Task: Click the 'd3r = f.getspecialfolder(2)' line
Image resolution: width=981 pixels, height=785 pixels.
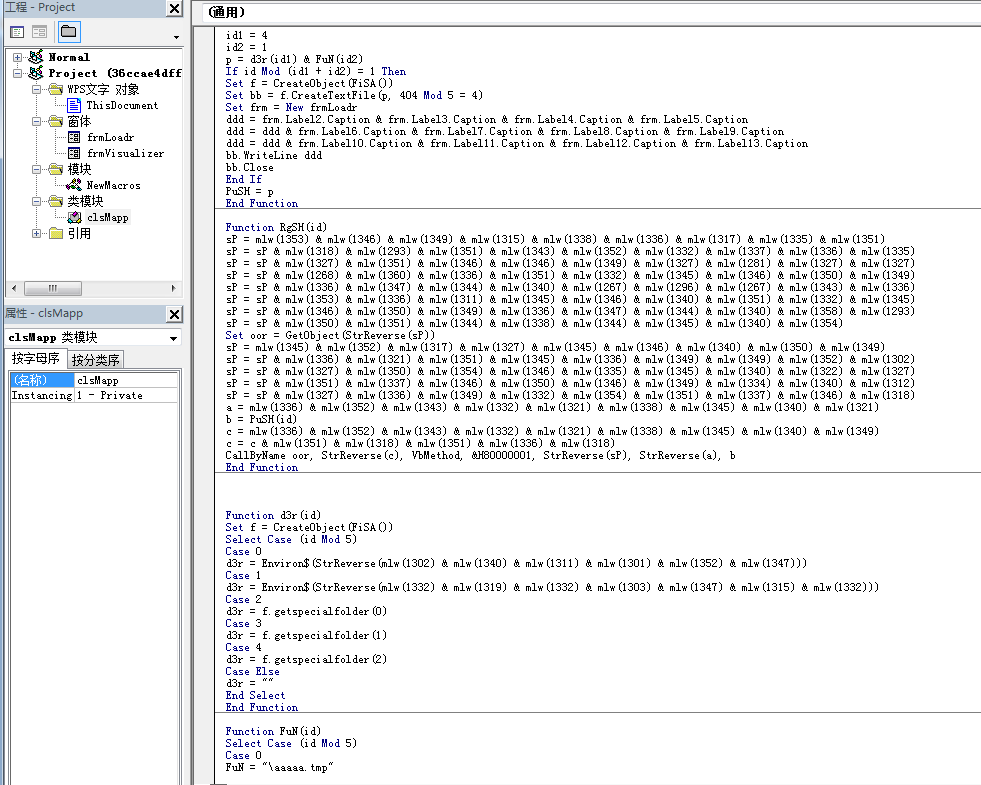Action: point(306,659)
